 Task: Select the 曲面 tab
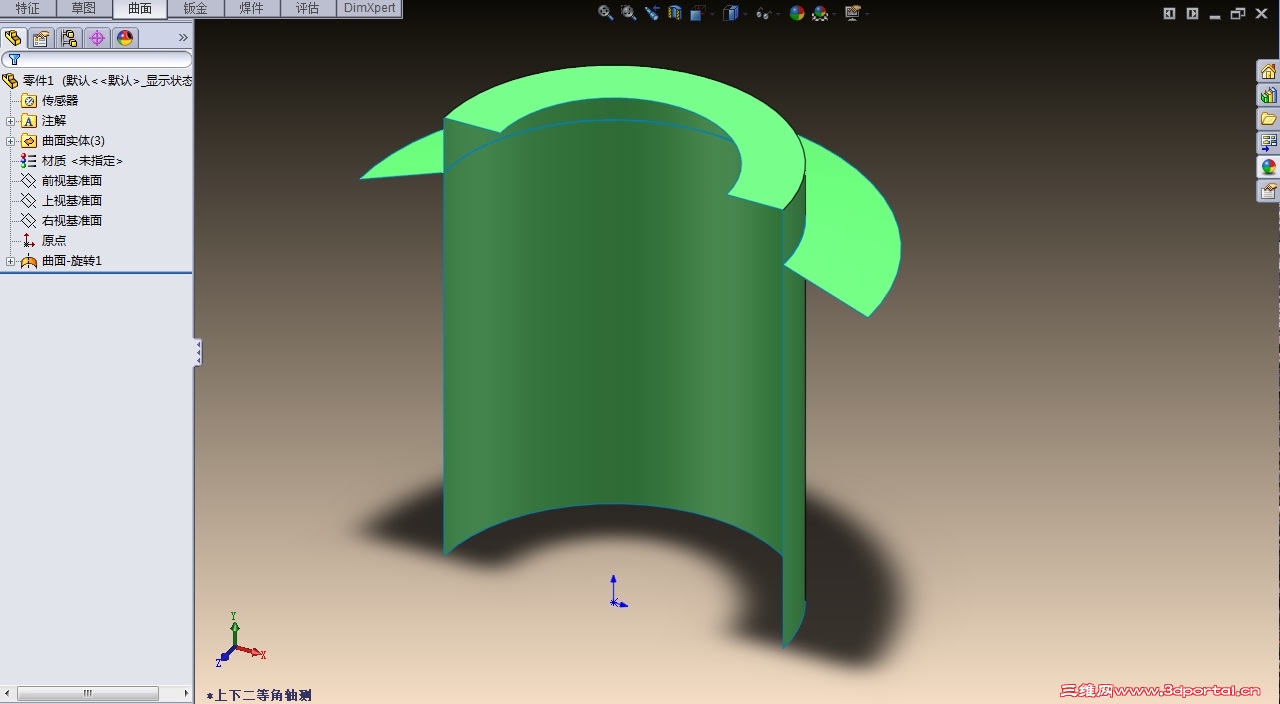(x=140, y=9)
